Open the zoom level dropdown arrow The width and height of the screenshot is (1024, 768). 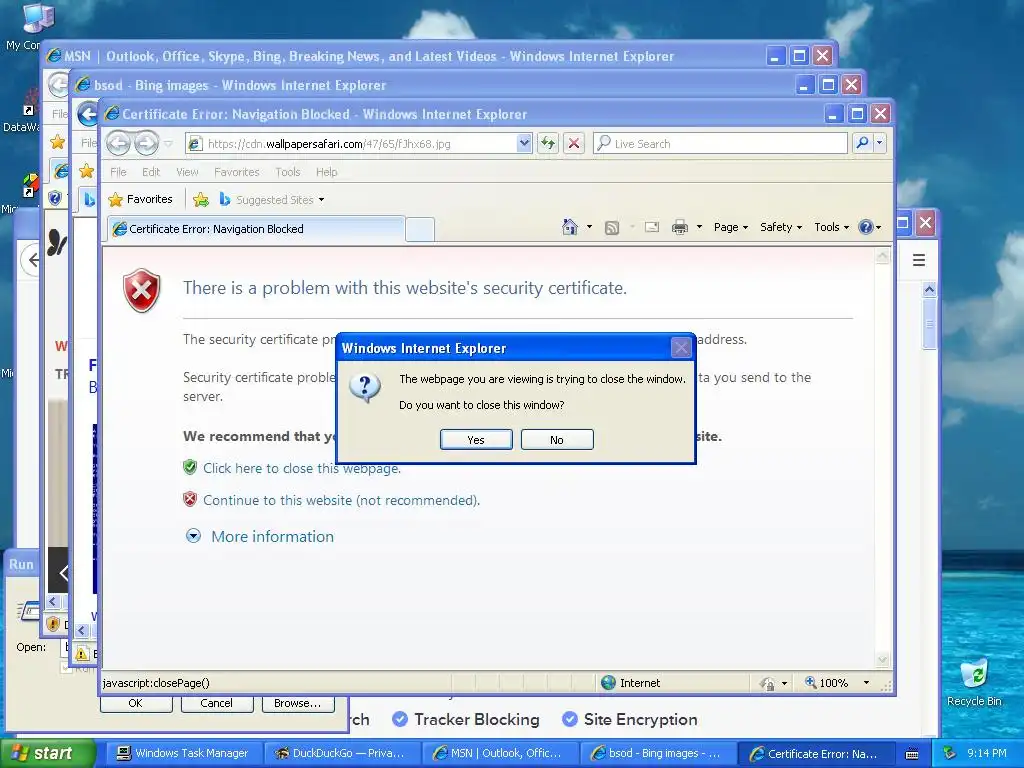coord(866,682)
